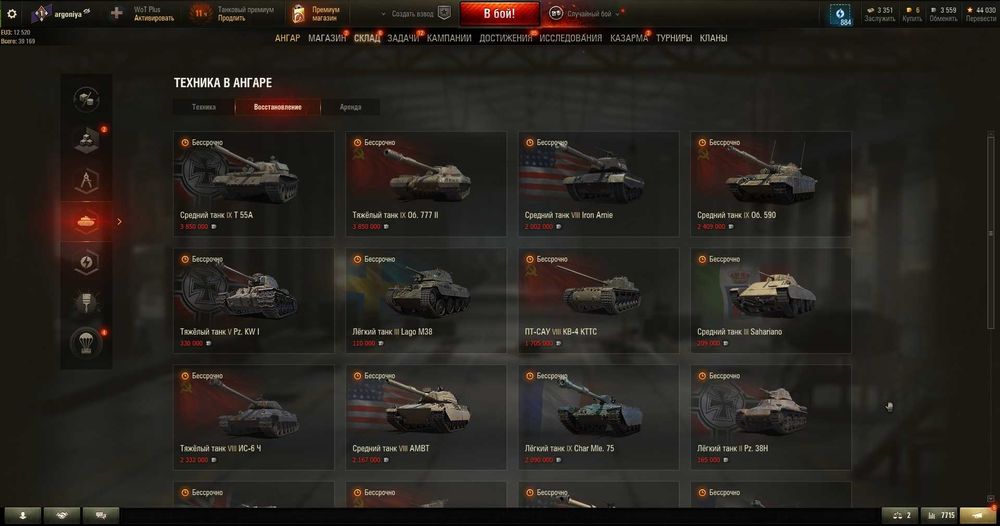Click the В бой! battle button
Screen dimensions: 1000x526
[x=499, y=13]
